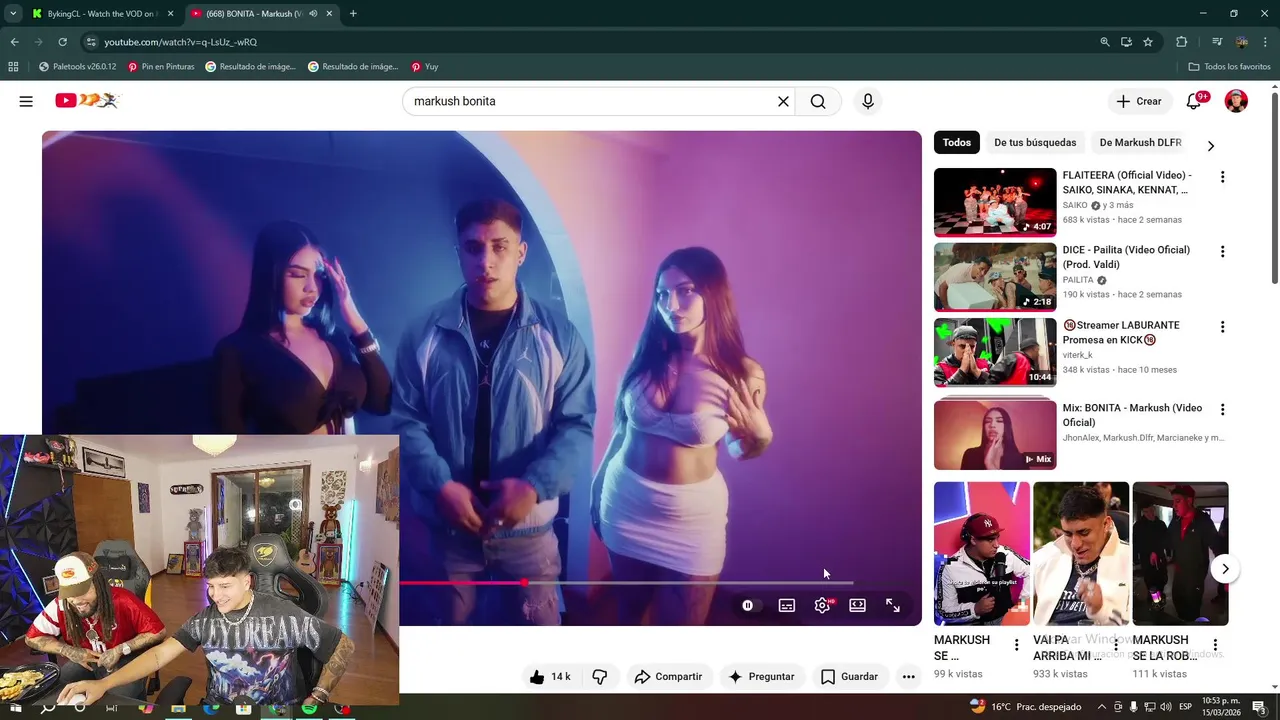The image size is (1280, 720).
Task: Show next Shorts with right arrow
Action: 1225,569
